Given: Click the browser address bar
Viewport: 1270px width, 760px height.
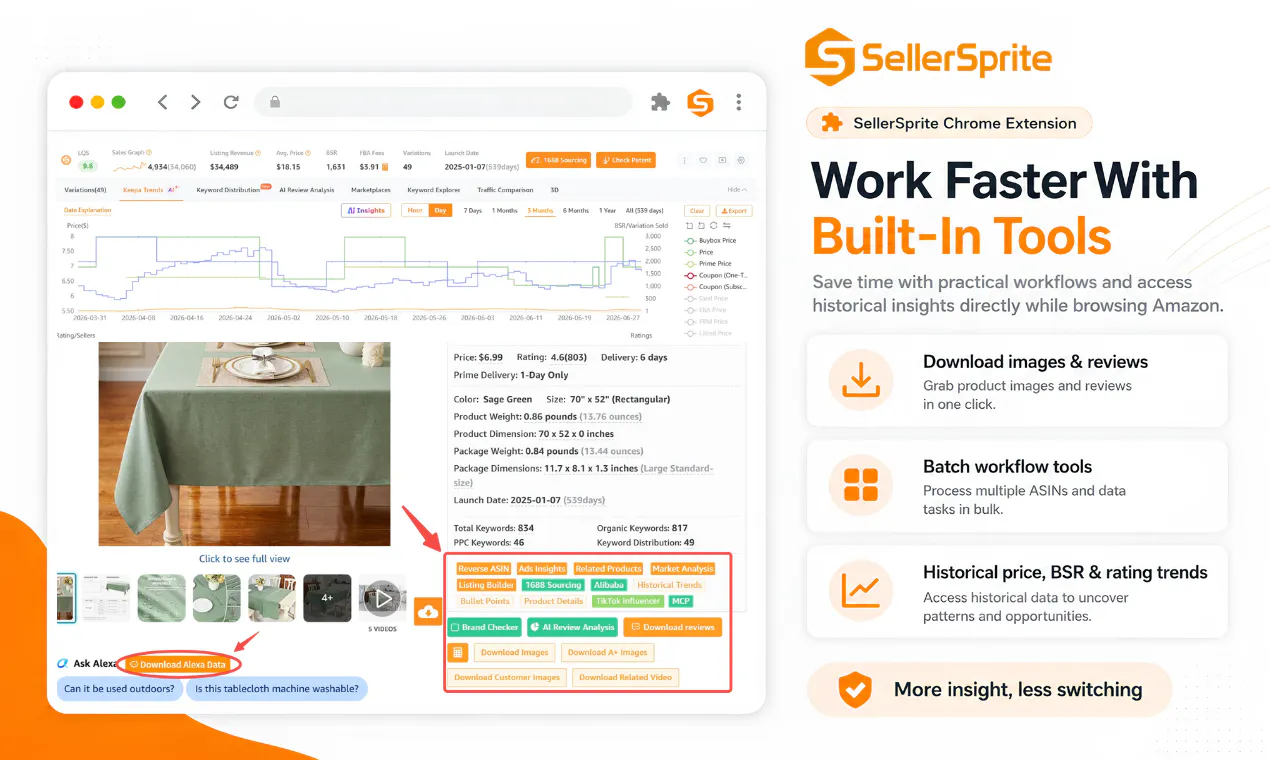Looking at the screenshot, I should coord(444,102).
